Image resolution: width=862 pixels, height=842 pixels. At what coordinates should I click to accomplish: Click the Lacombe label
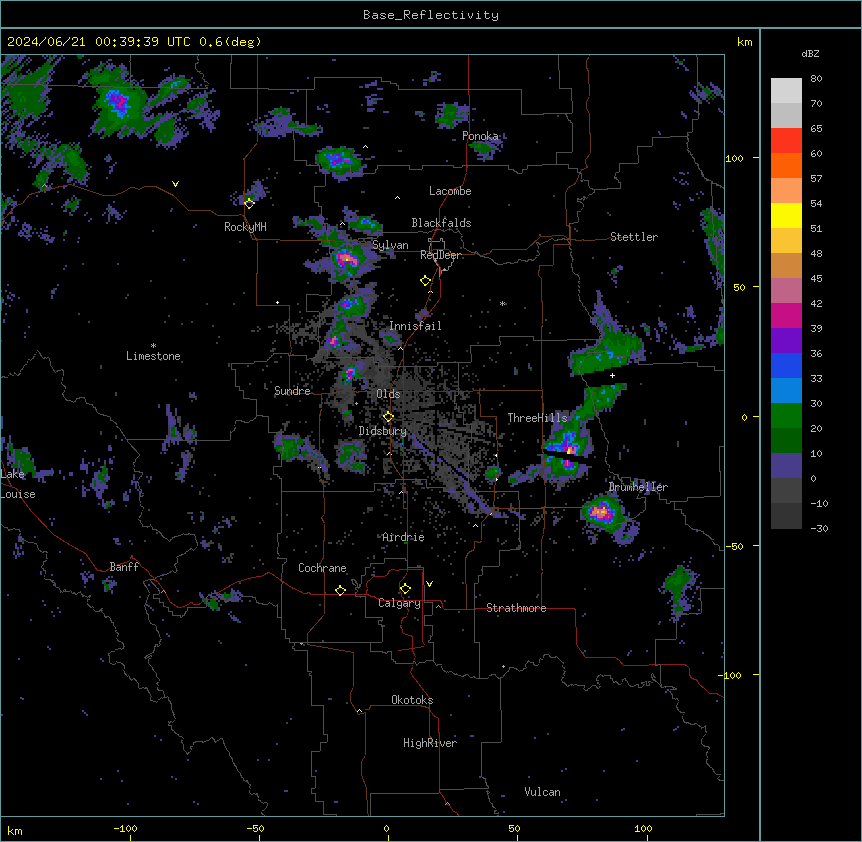pos(450,191)
